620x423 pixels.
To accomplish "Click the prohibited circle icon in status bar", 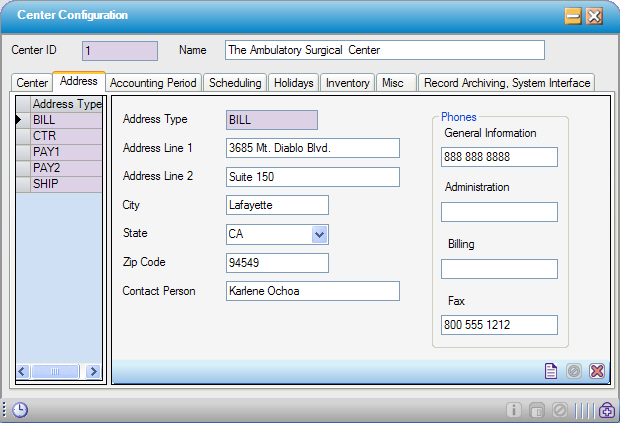I will (x=560, y=410).
